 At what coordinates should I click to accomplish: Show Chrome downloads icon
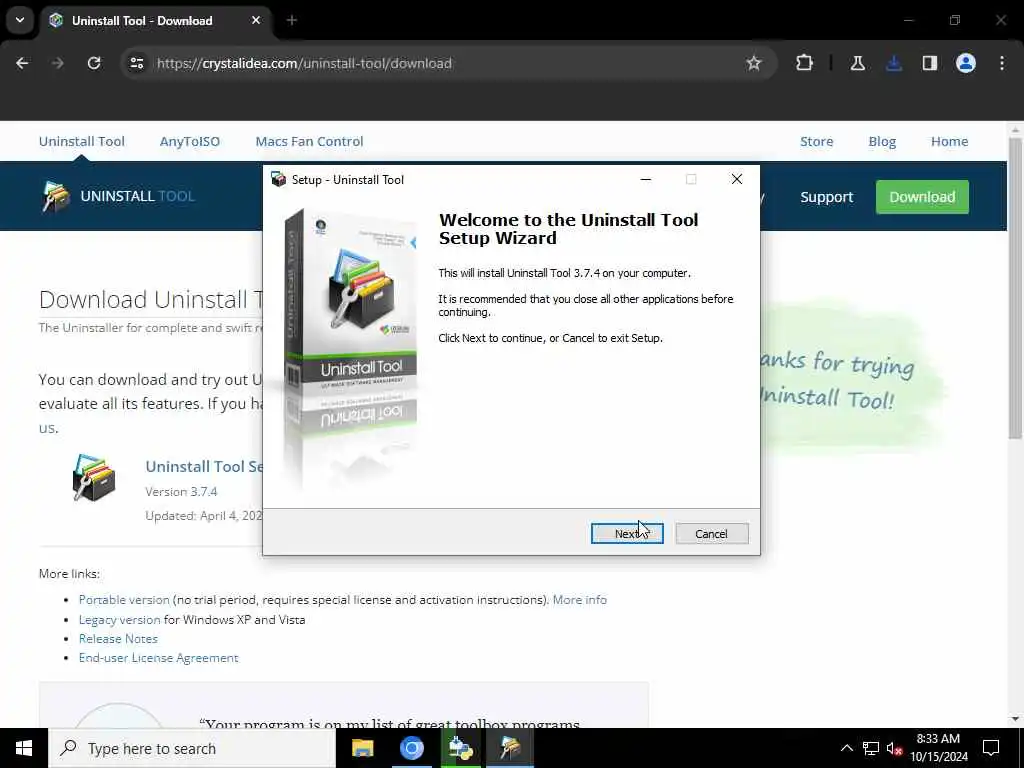pos(894,63)
